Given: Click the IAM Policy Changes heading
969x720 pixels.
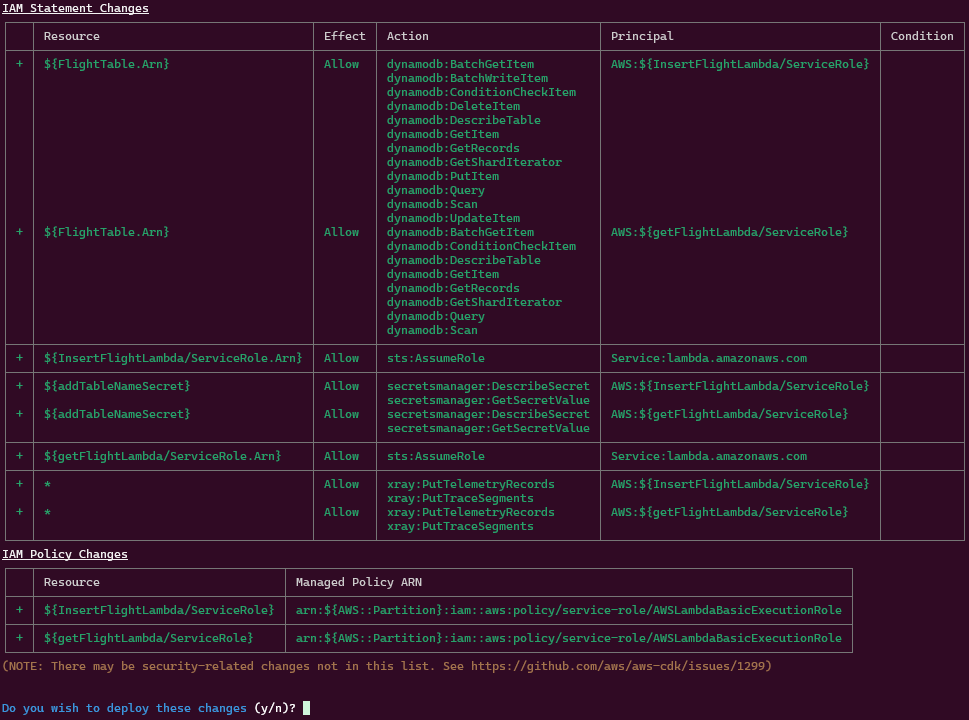Looking at the screenshot, I should pyautogui.click(x=65, y=554).
